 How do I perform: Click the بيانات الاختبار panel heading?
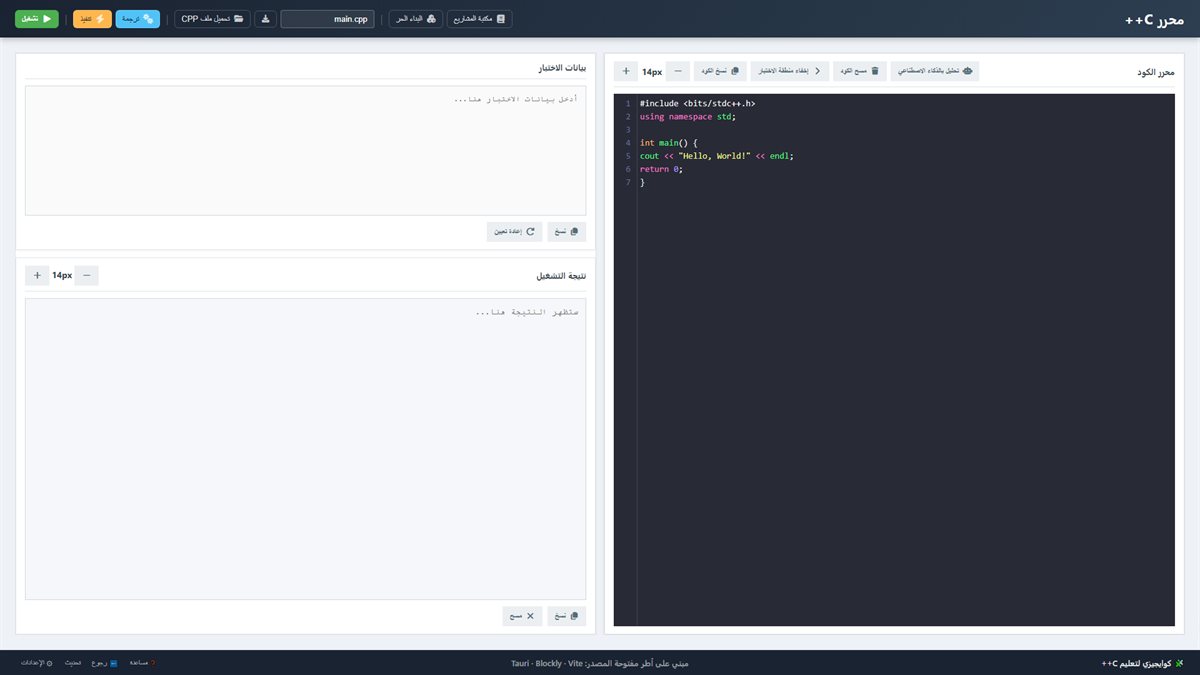click(x=562, y=68)
